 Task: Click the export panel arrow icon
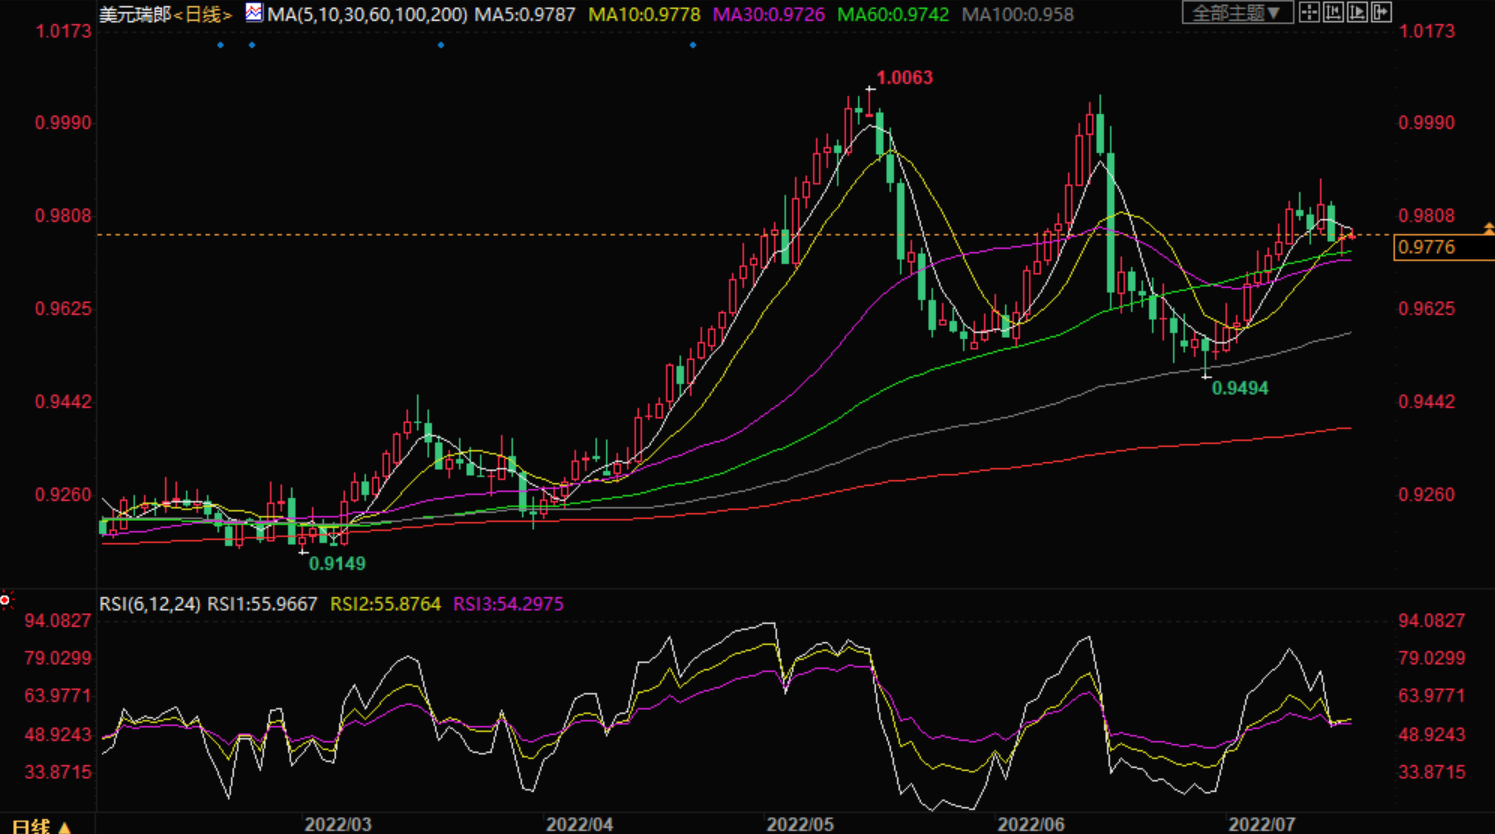pos(1381,12)
